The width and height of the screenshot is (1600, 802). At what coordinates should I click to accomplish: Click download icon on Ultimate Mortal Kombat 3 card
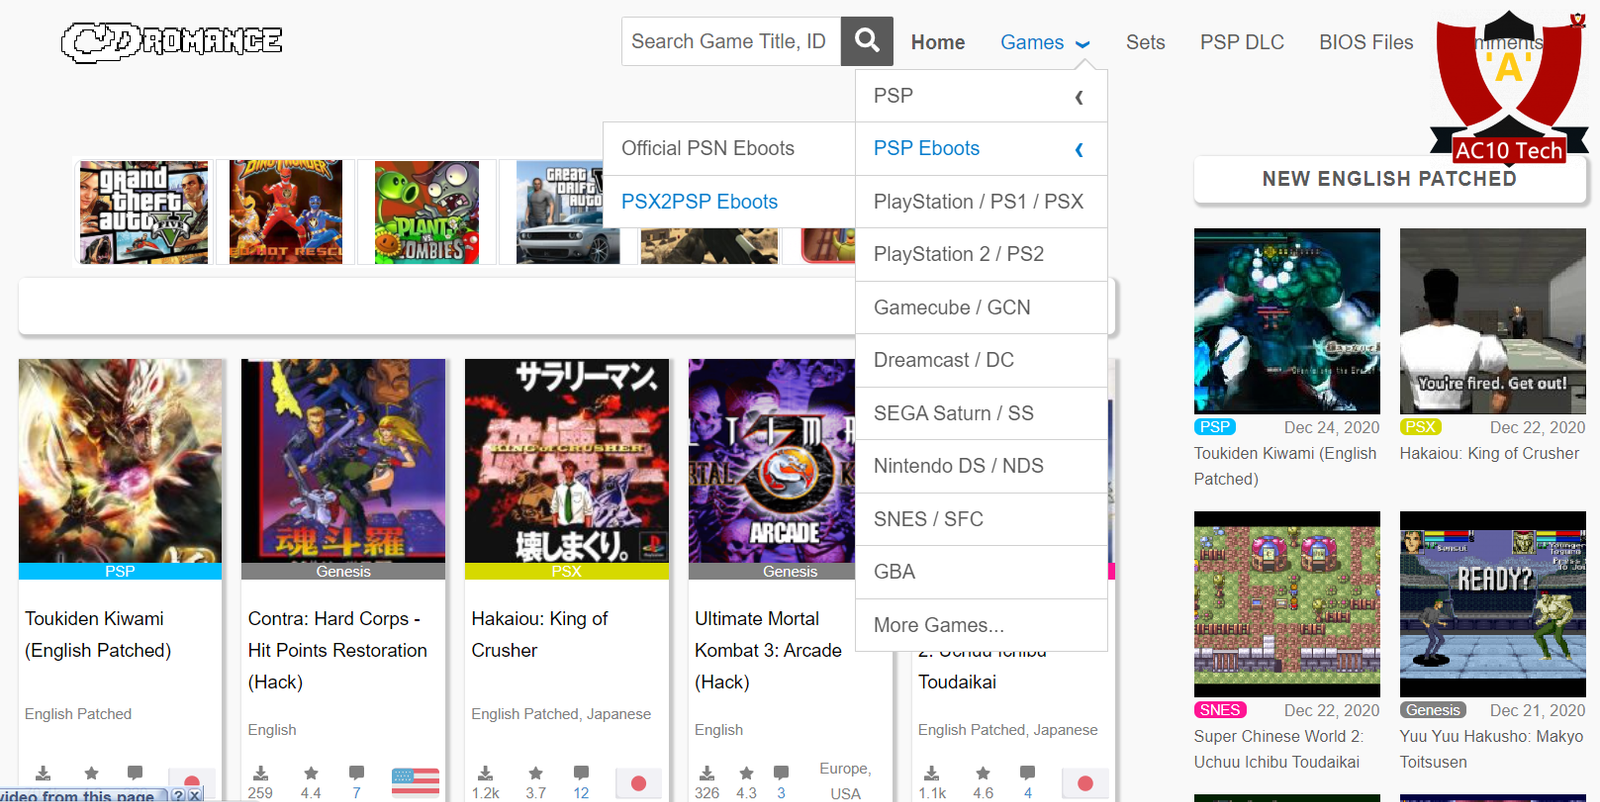(x=707, y=773)
